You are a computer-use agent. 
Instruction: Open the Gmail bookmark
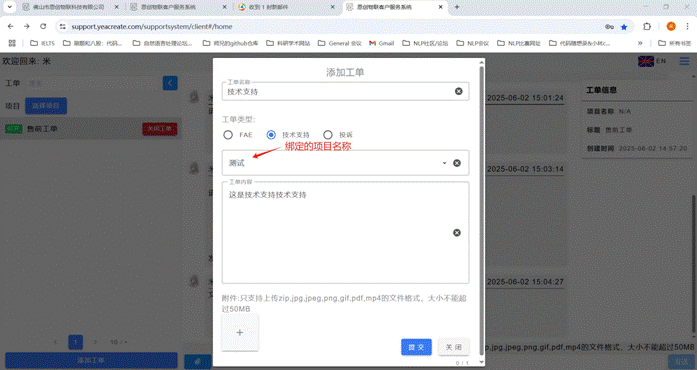tap(381, 43)
